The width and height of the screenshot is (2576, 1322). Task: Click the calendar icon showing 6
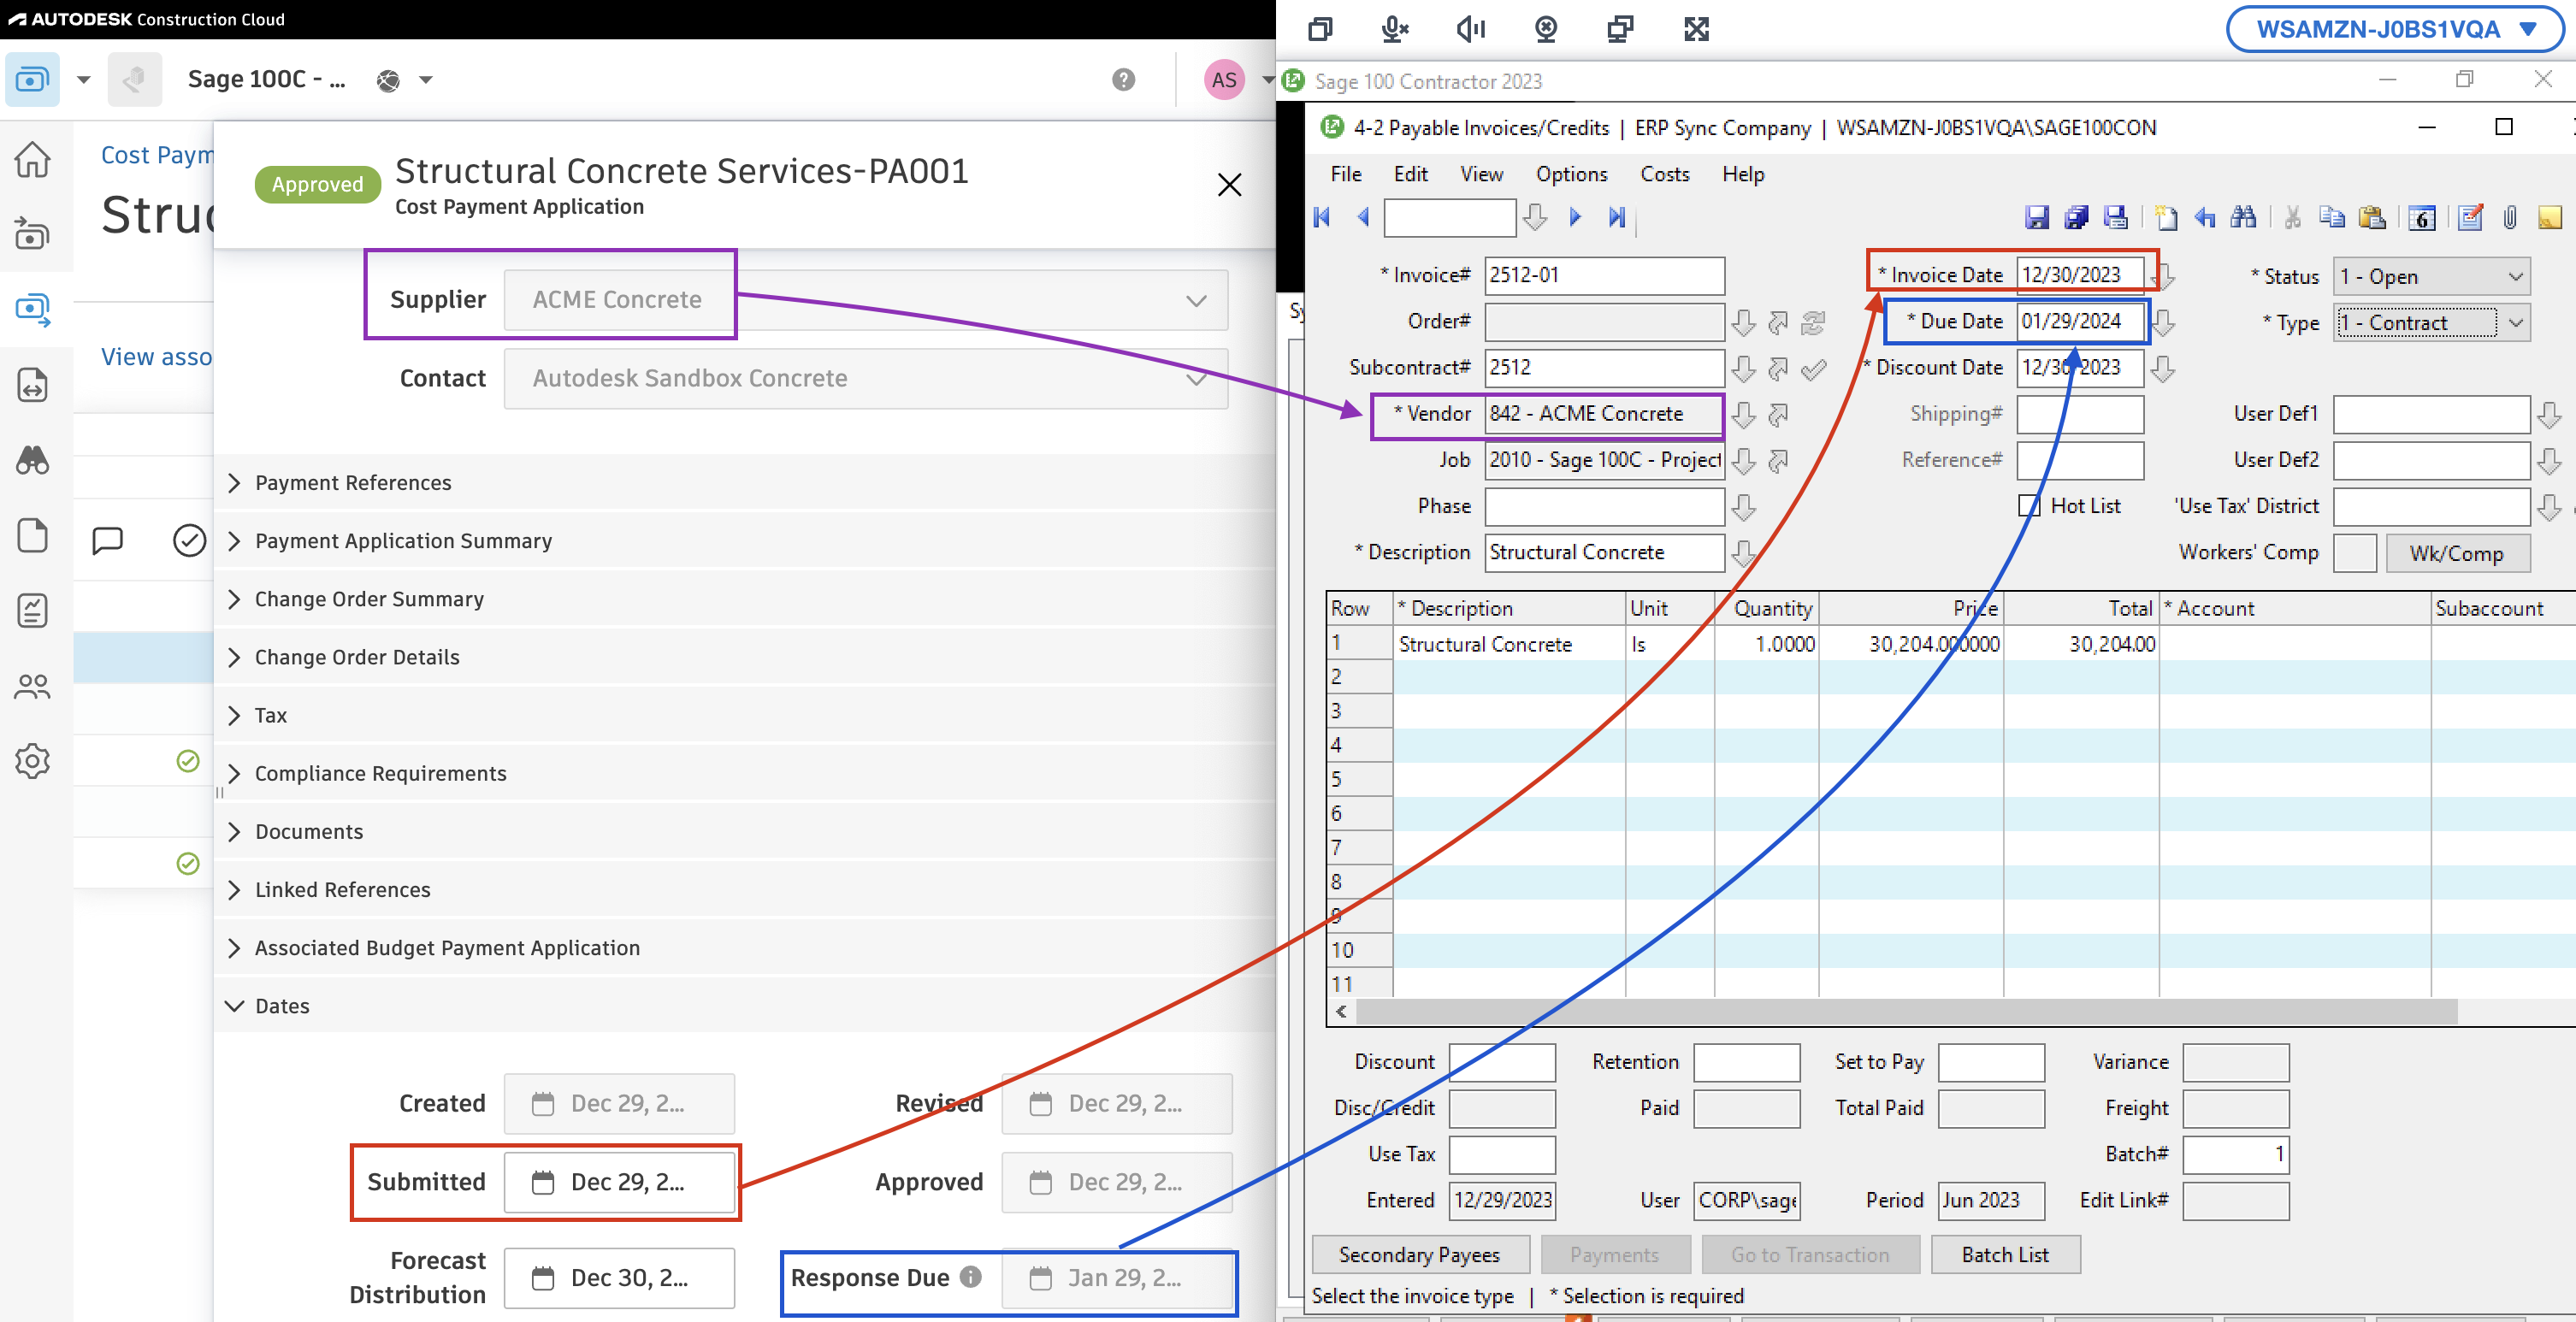pyautogui.click(x=2421, y=217)
